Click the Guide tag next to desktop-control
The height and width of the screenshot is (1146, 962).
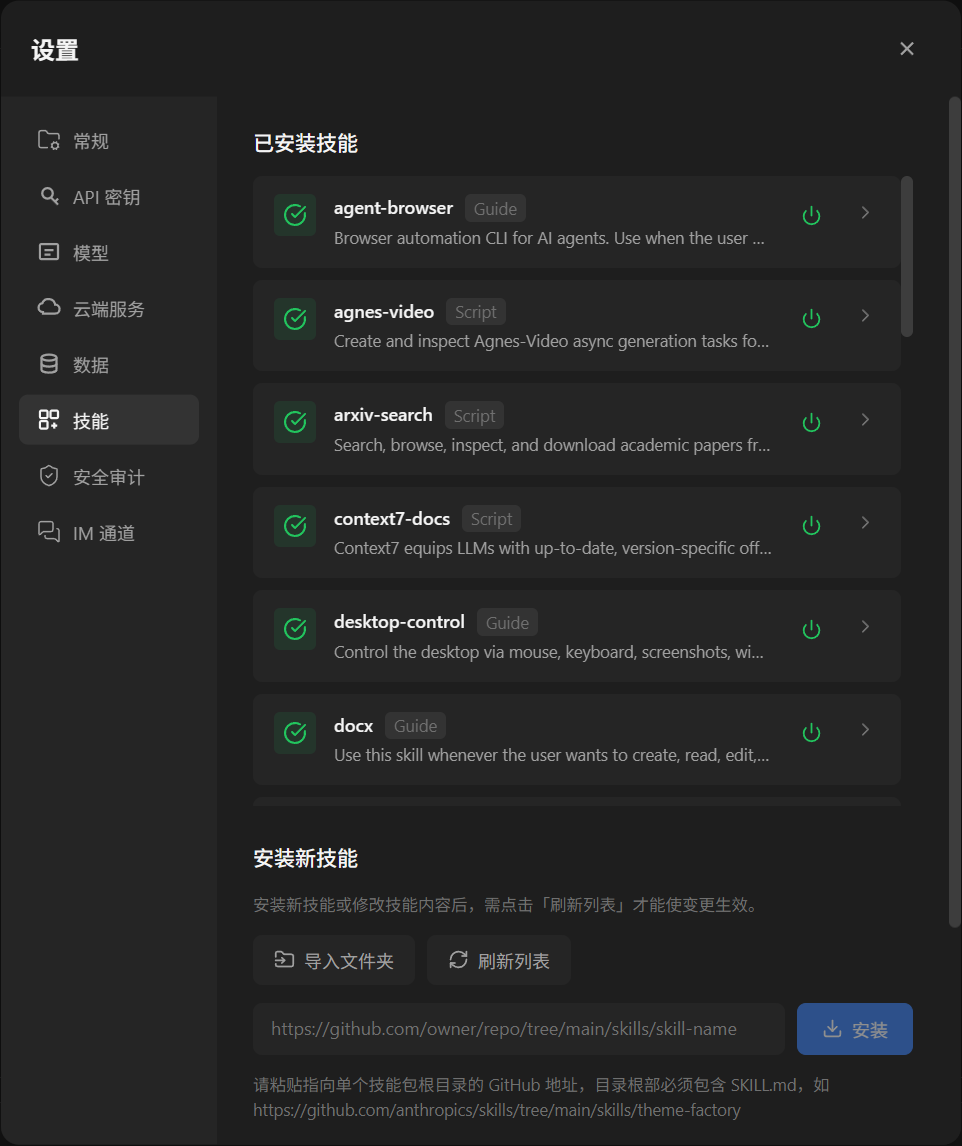point(507,623)
